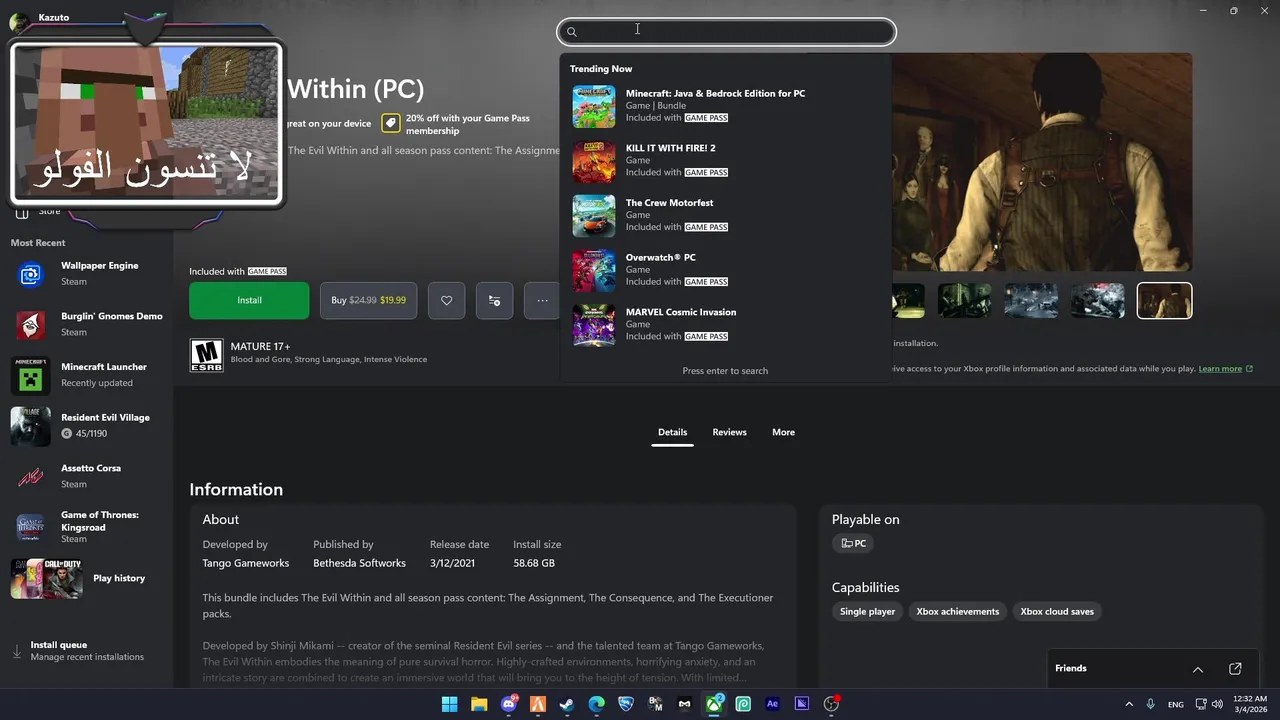Click the microphone tray icon
This screenshot has width=1280, height=720.
pos(1151,704)
